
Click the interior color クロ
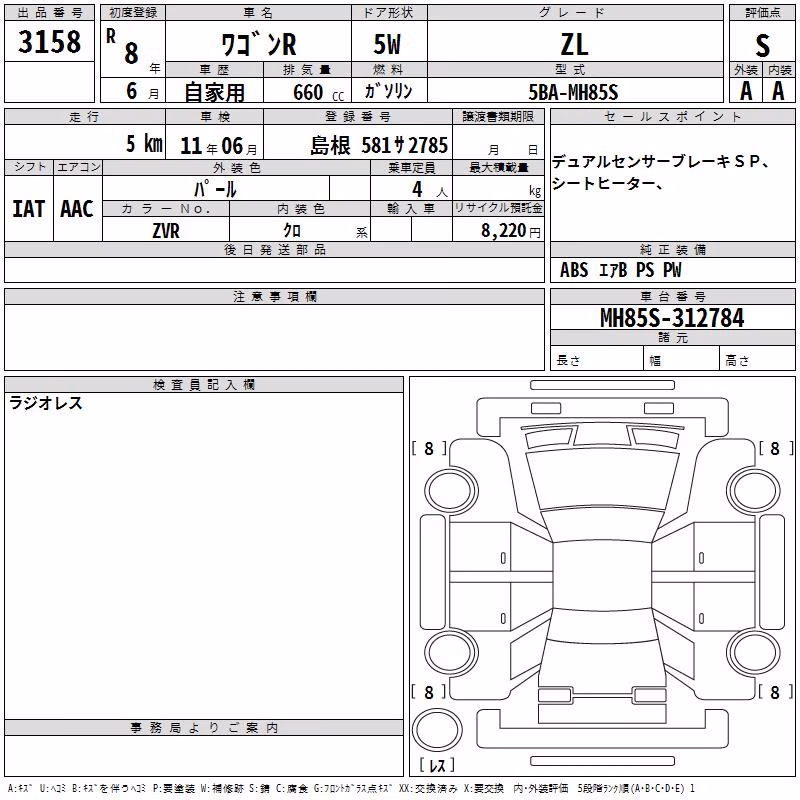point(292,231)
